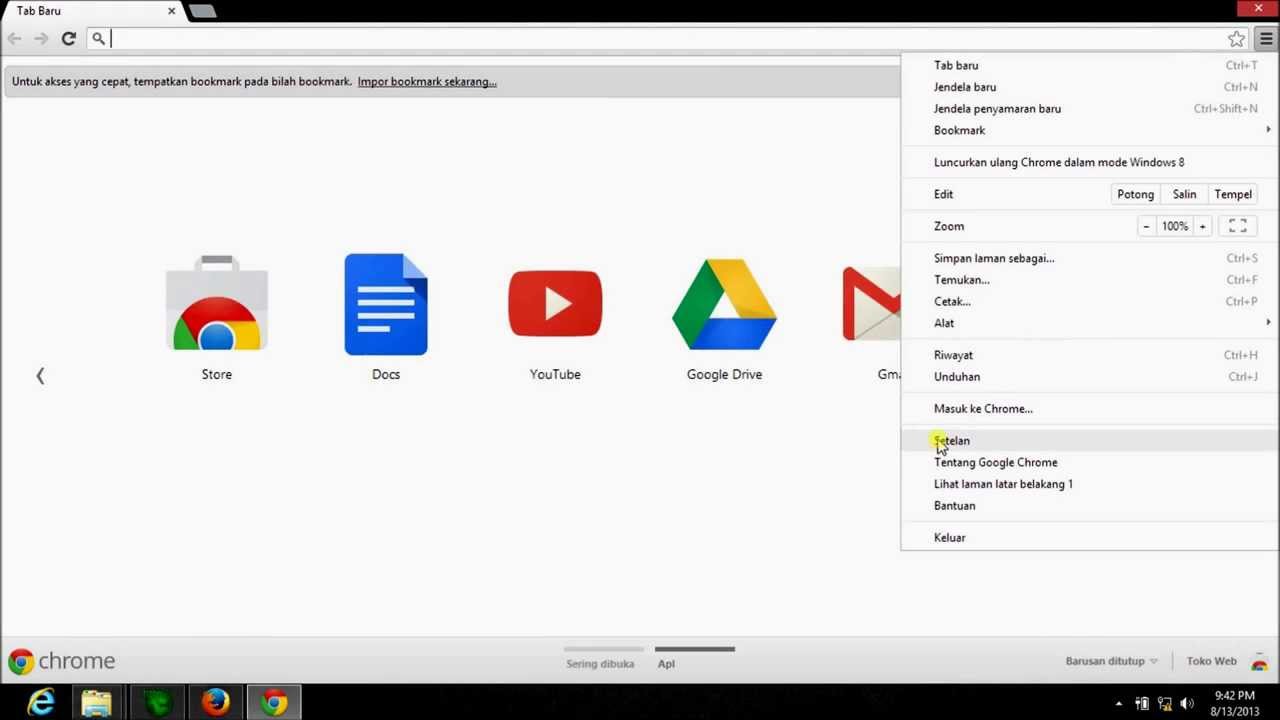Viewport: 1280px width, 720px height.
Task: Choose Masuk ke Chrome menu item
Action: [1089, 409]
